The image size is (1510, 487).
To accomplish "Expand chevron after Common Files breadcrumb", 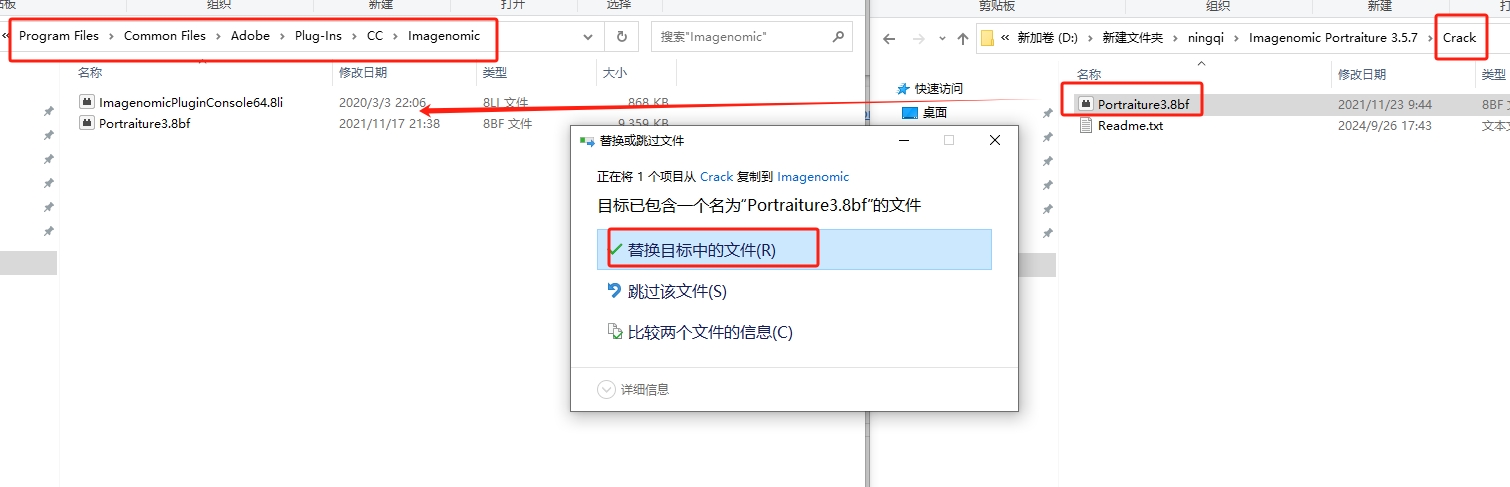I will click(x=219, y=36).
